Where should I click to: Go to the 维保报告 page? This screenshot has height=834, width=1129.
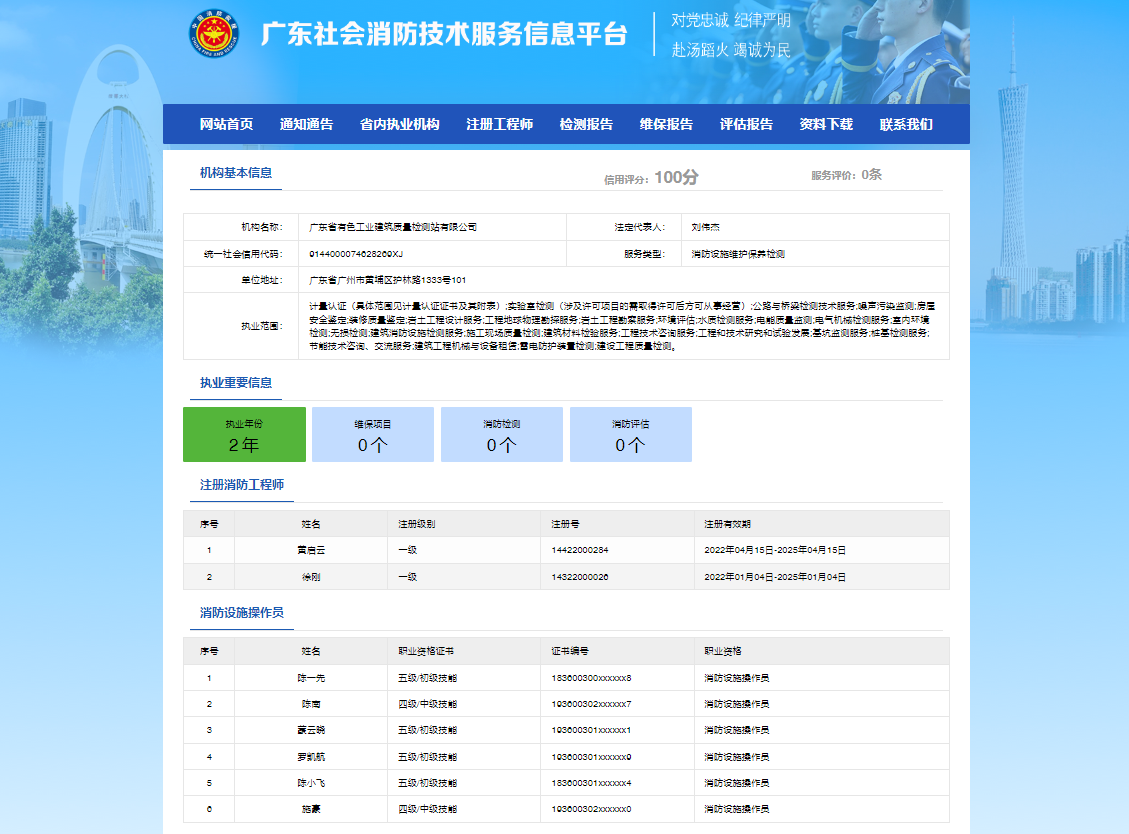(666, 124)
